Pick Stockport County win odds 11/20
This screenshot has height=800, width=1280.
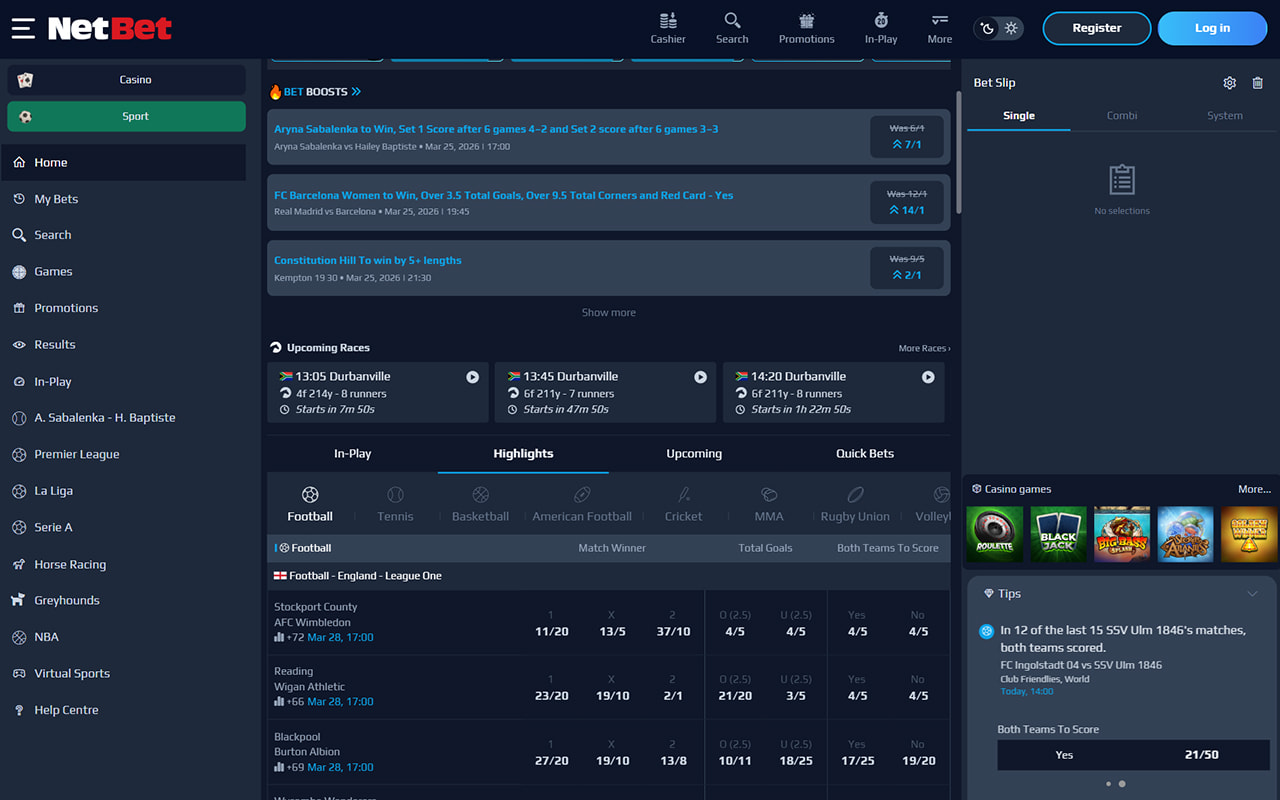551,623
